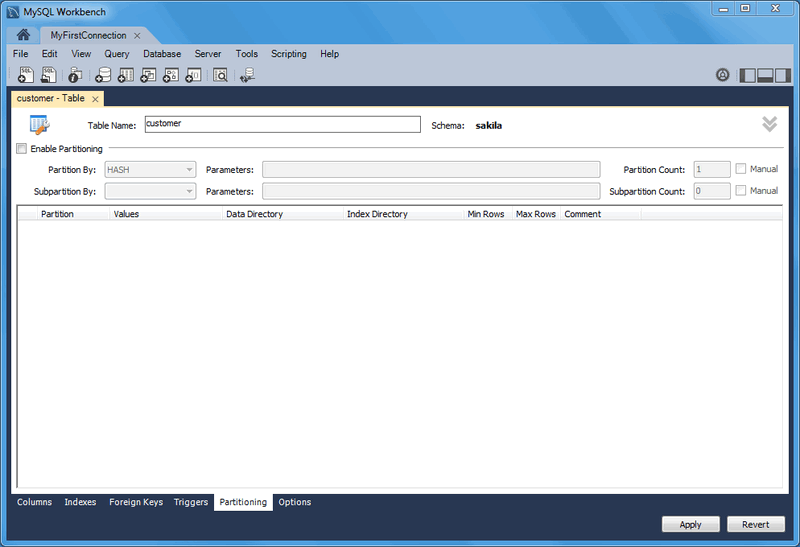Click the Subpartition By Parameters field

click(431, 191)
